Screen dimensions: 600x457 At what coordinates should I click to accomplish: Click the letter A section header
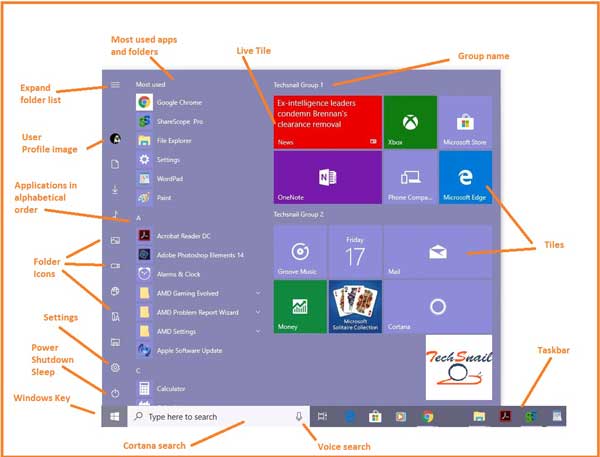tap(139, 218)
